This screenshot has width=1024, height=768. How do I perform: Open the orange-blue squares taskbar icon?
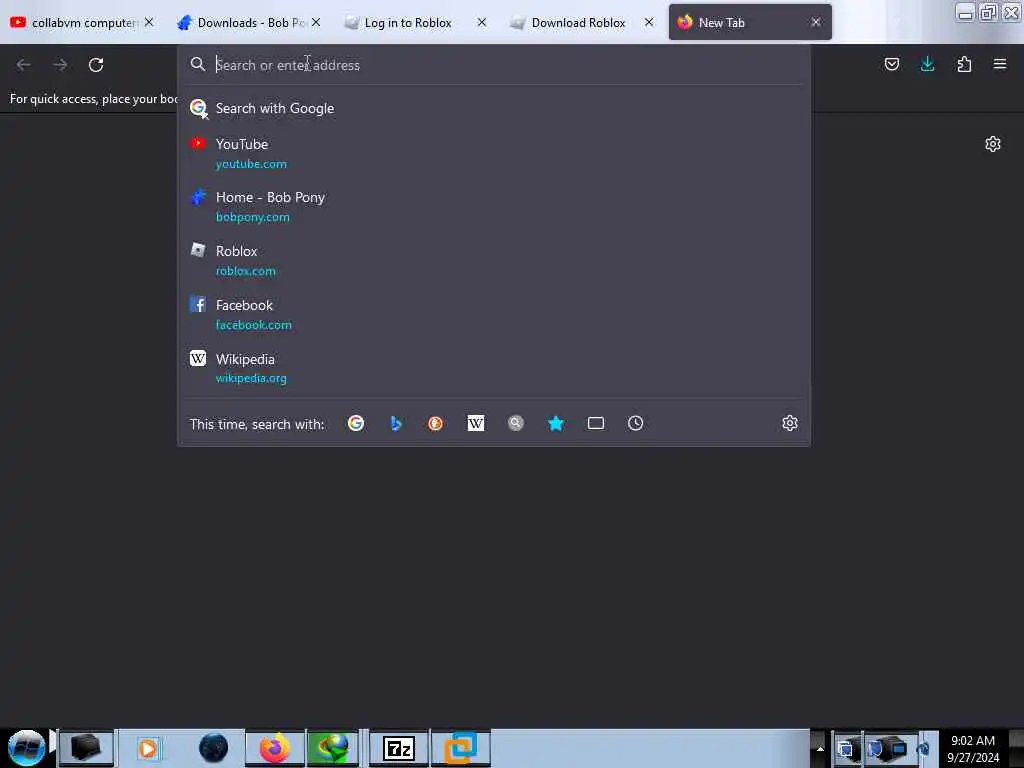[461, 748]
